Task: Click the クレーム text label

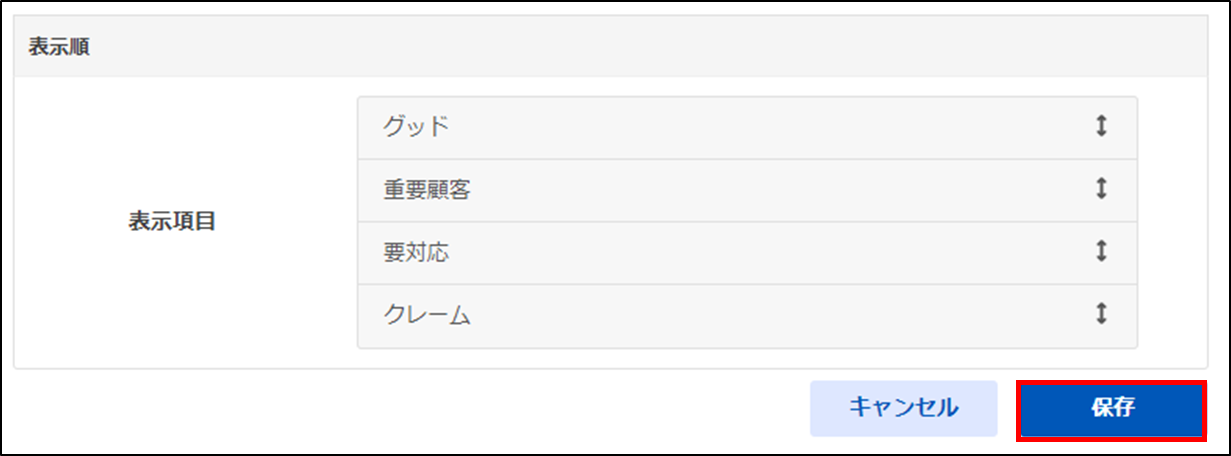Action: [427, 315]
